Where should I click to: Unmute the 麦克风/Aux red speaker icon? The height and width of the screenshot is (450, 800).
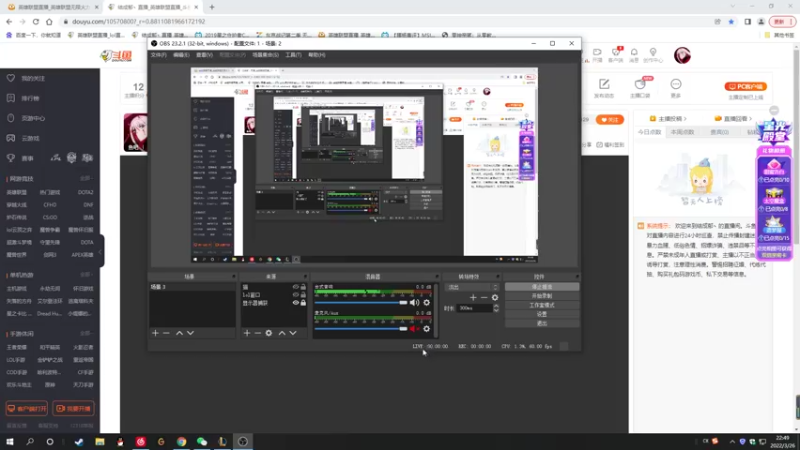(414, 329)
